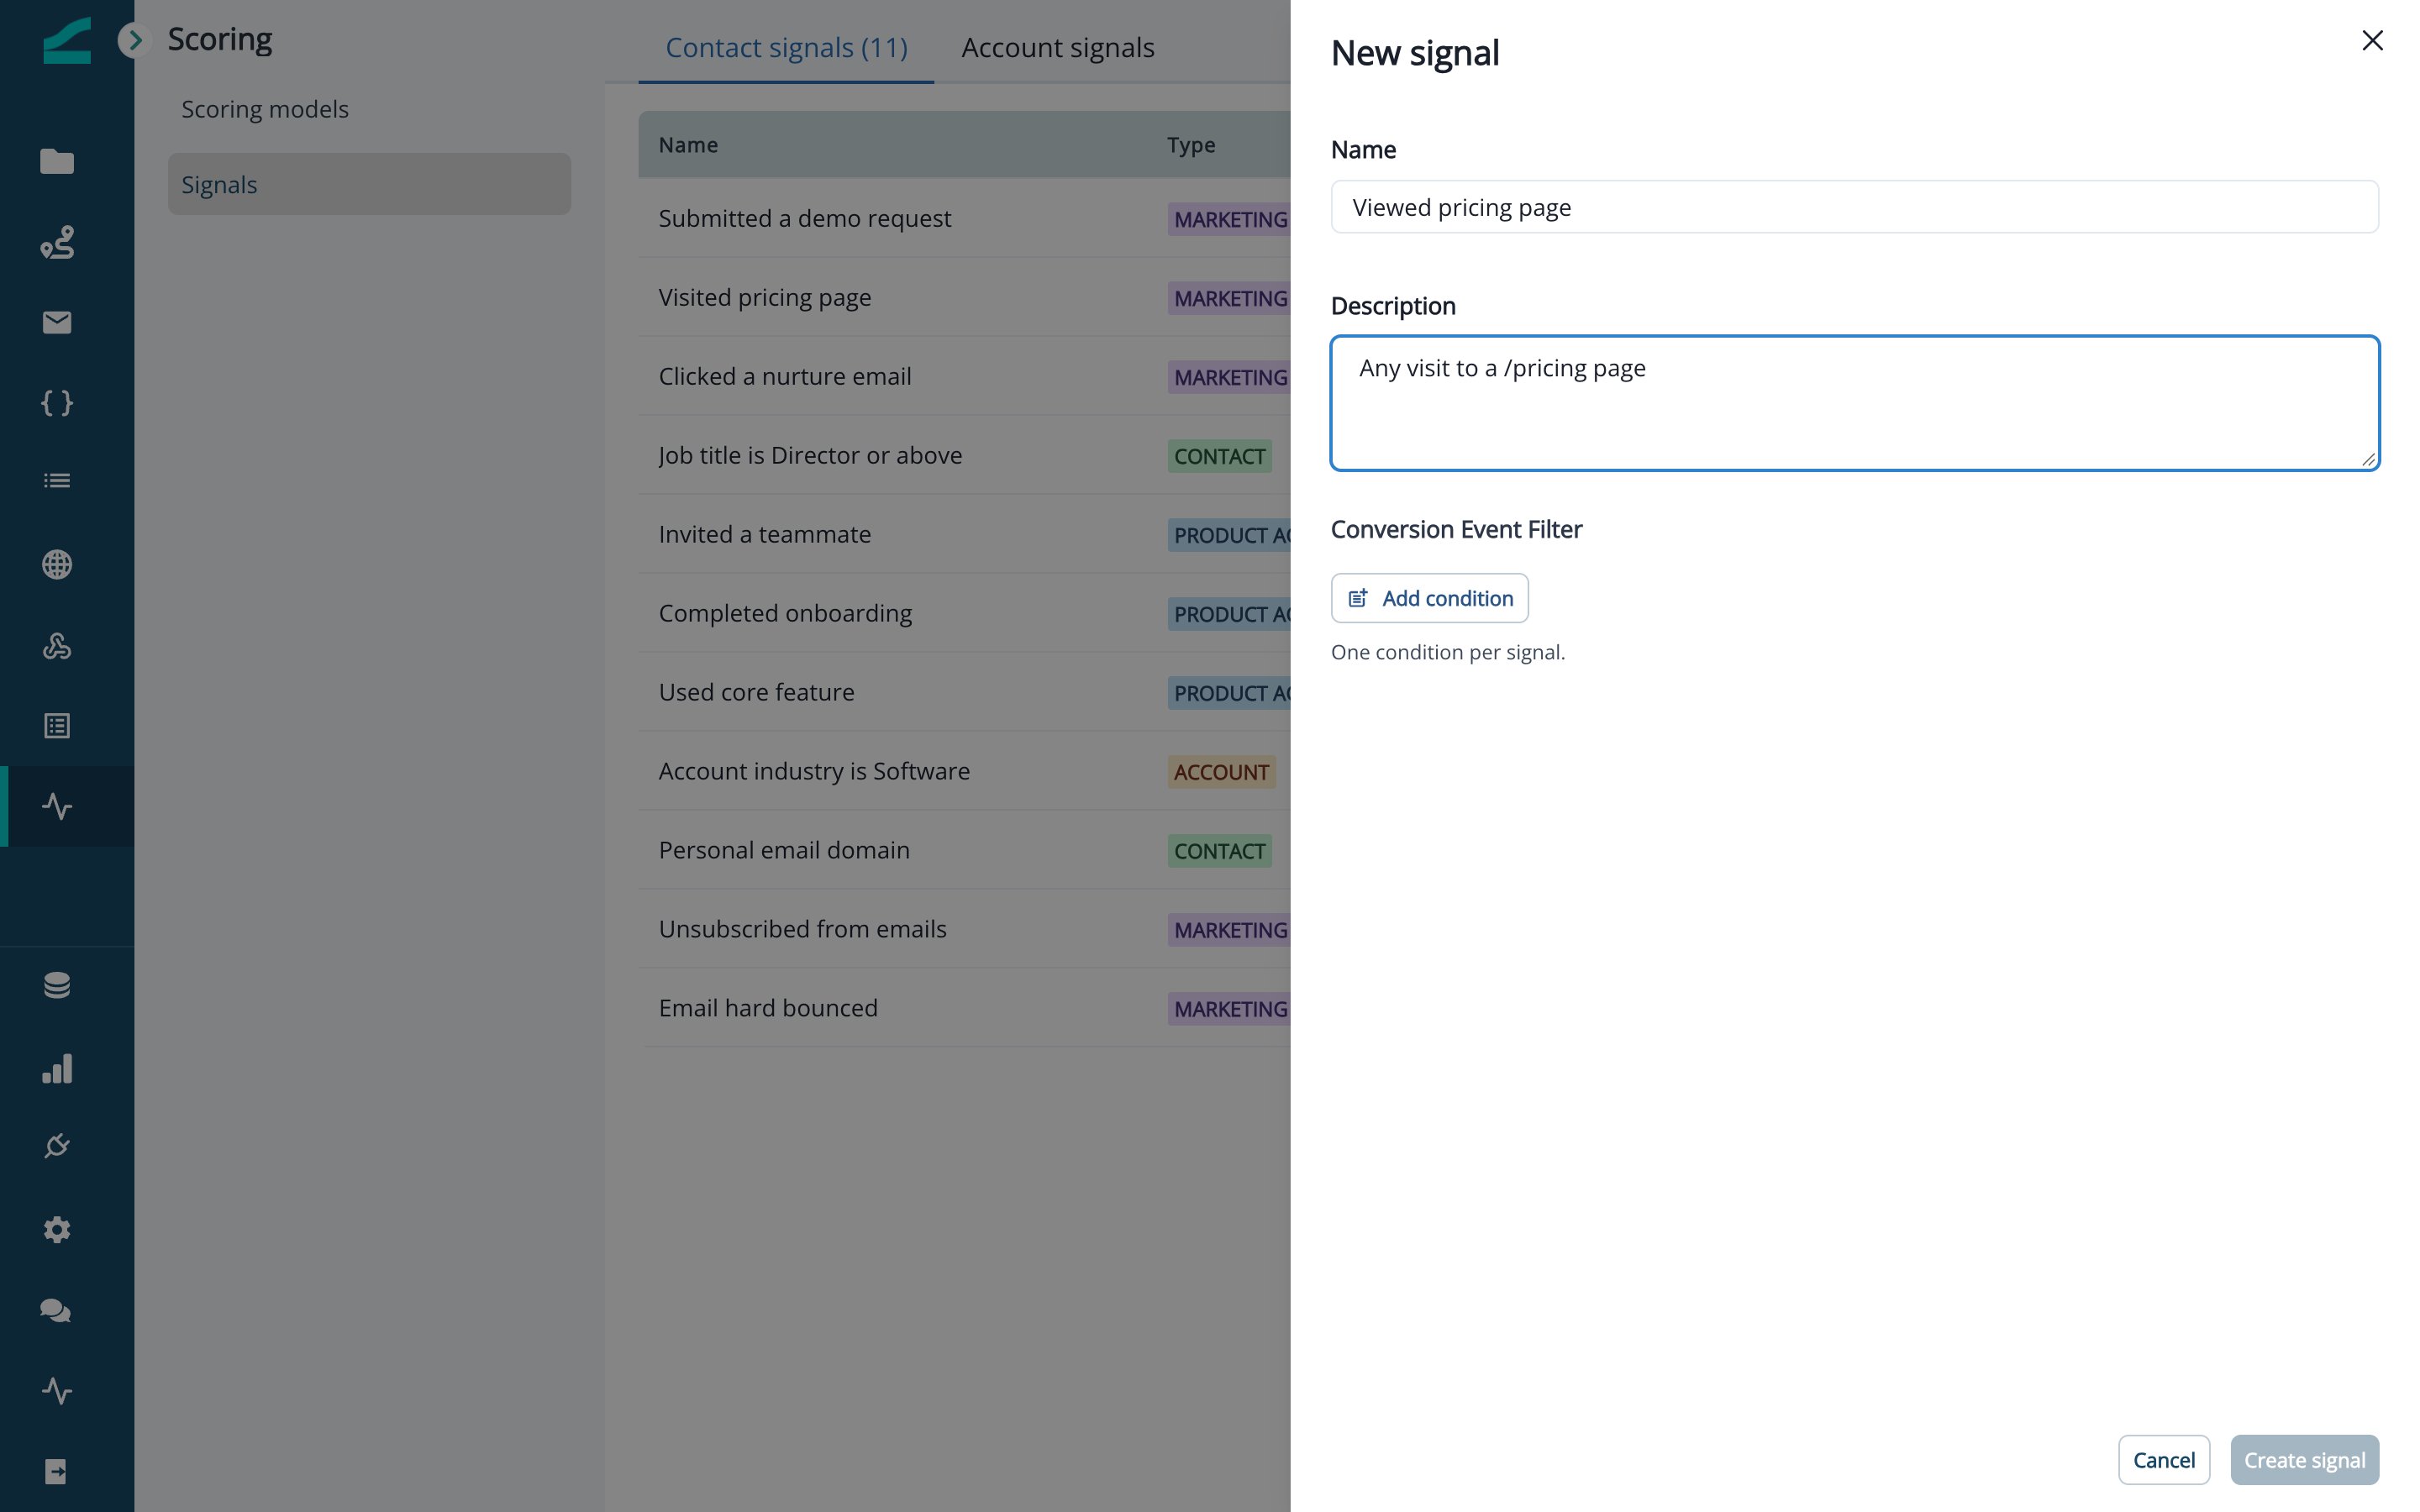Open the database stack icon in sidebar

tap(57, 985)
